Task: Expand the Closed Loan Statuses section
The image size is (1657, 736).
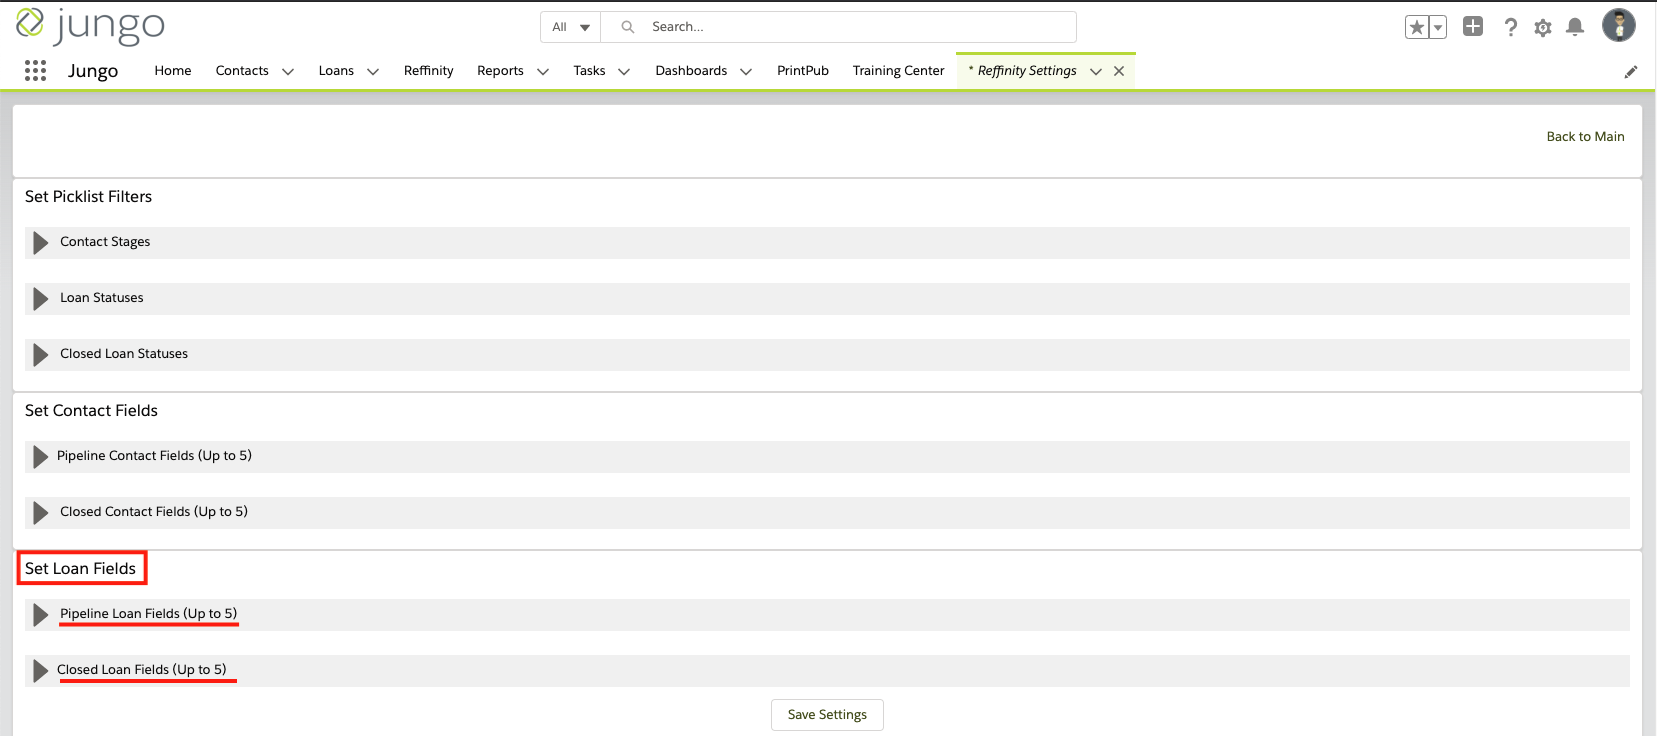Action: [40, 355]
